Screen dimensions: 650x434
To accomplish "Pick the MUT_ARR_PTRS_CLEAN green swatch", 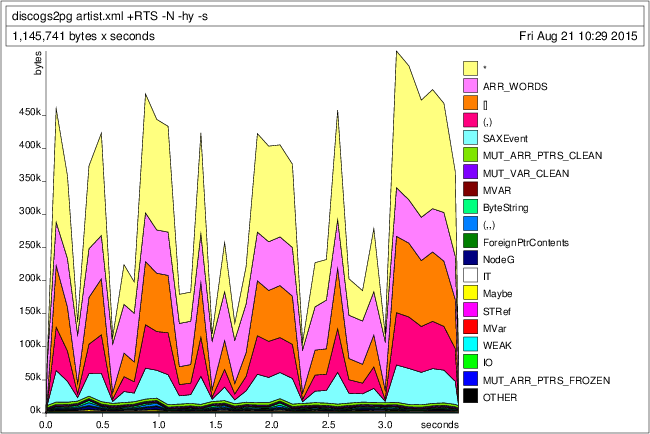I will (x=470, y=155).
